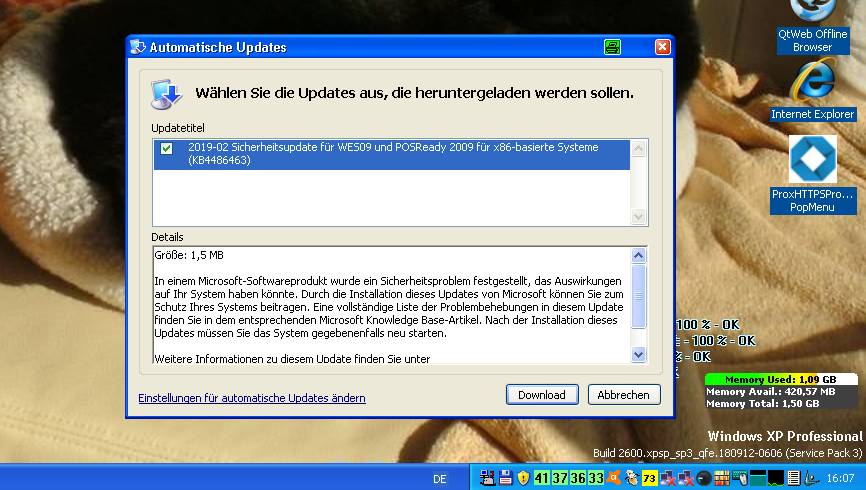Screen dimensions: 866x490
Task: Click the teal memory meter tray icon
Action: (x=758, y=478)
